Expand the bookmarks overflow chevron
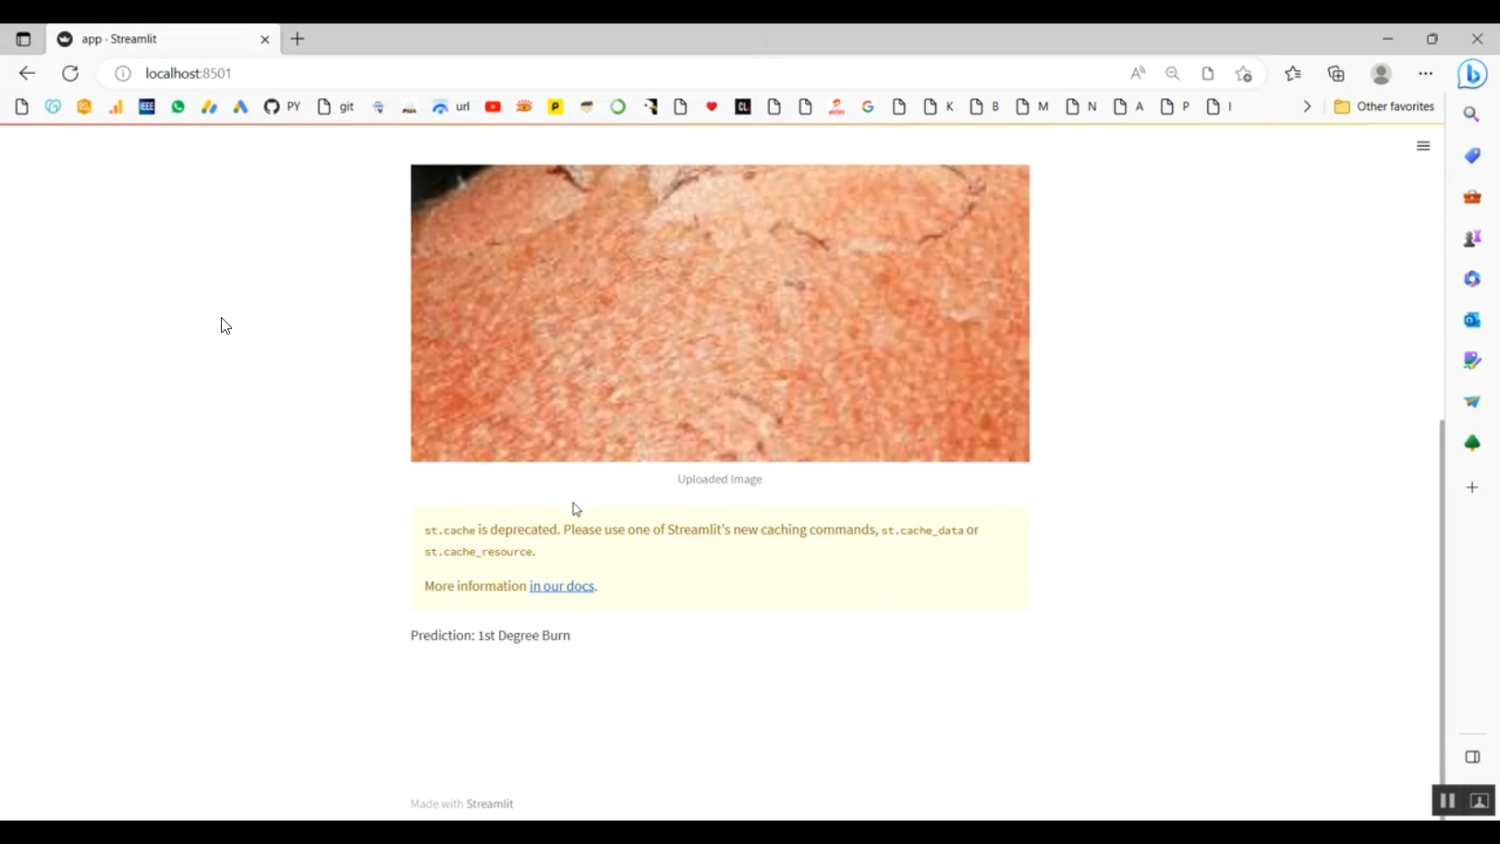Screen dimensions: 1500x844 [1306, 106]
